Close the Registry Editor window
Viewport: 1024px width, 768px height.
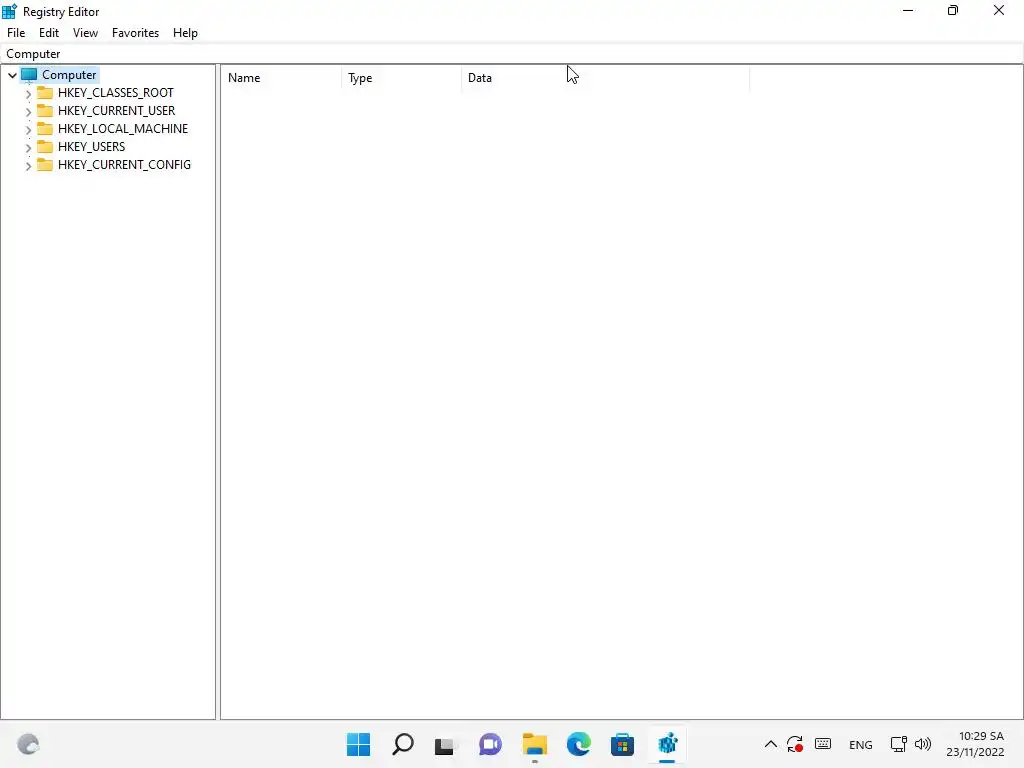click(x=999, y=11)
